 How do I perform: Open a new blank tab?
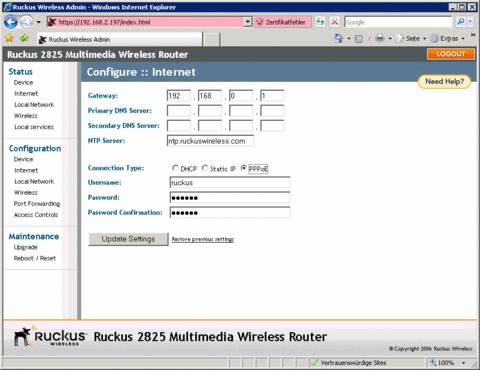211,39
